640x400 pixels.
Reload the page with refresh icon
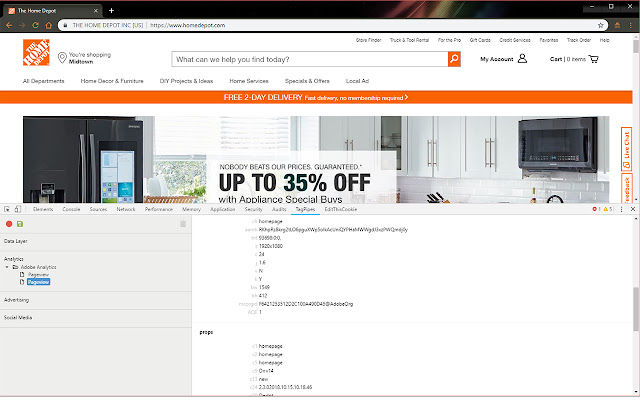36,25
